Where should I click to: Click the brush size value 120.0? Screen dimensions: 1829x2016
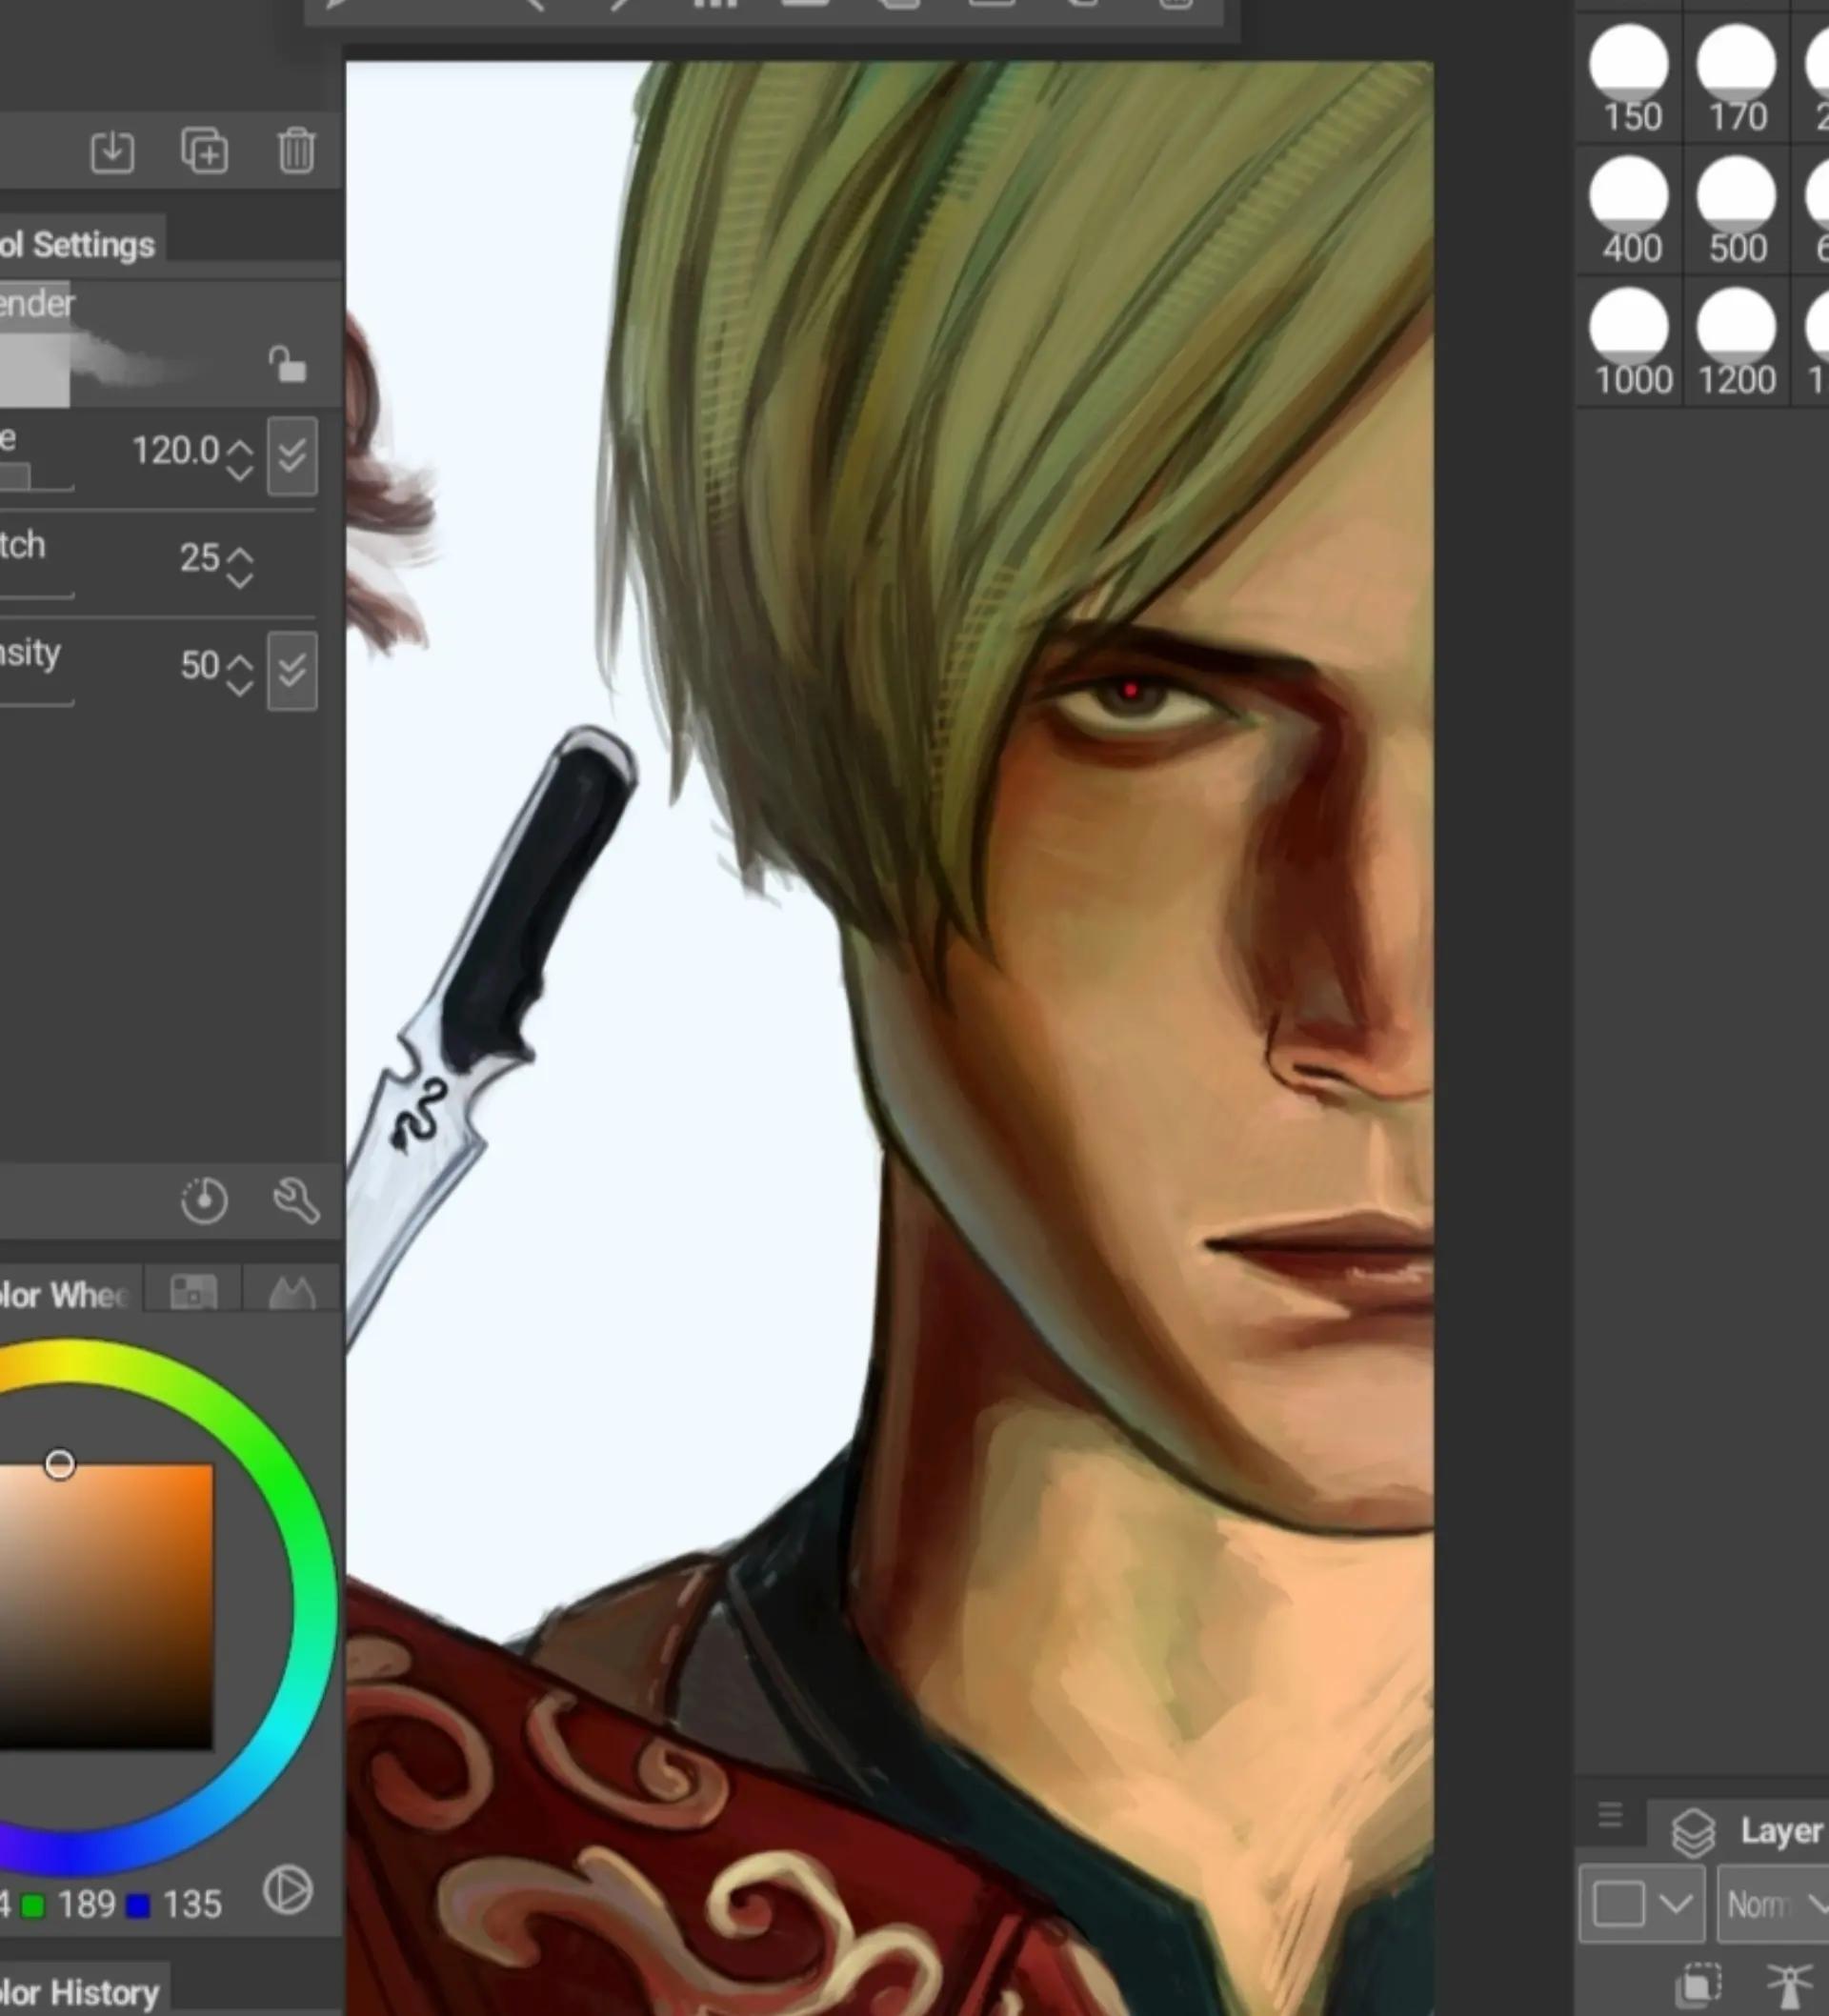pyautogui.click(x=175, y=451)
